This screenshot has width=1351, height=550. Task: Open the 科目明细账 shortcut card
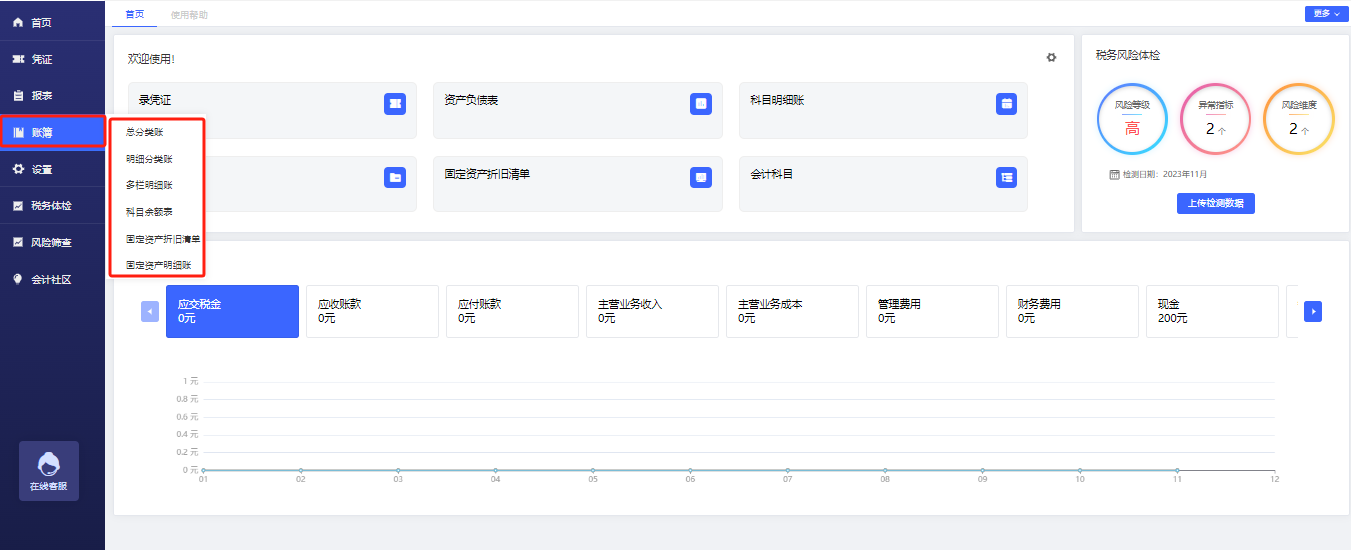883,110
